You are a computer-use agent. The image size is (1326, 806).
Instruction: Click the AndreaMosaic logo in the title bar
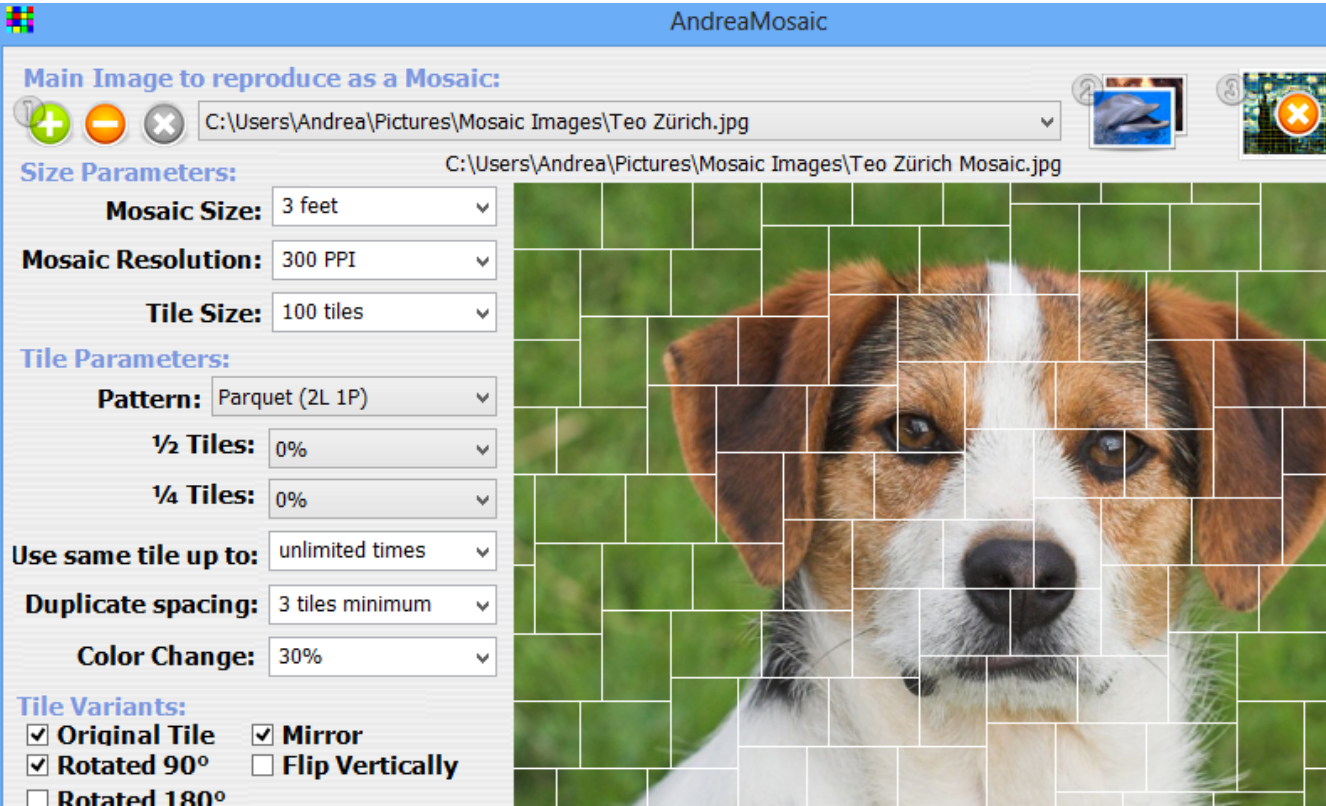point(19,20)
